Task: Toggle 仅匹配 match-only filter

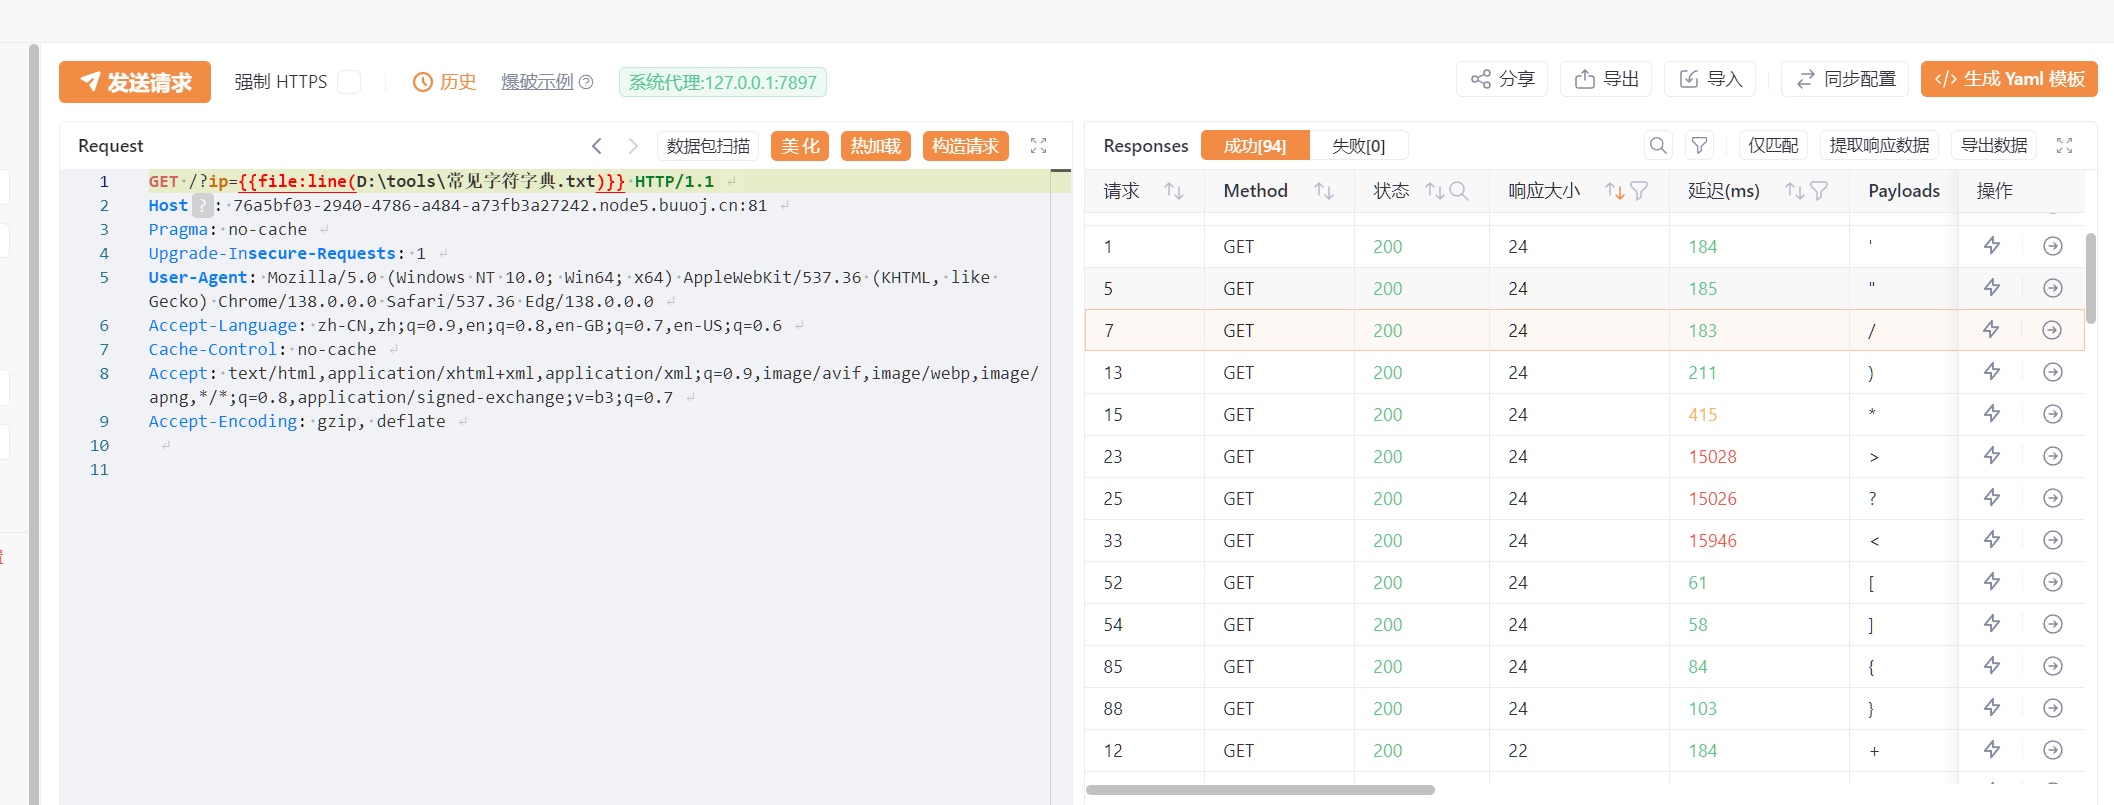Action: click(x=1773, y=146)
